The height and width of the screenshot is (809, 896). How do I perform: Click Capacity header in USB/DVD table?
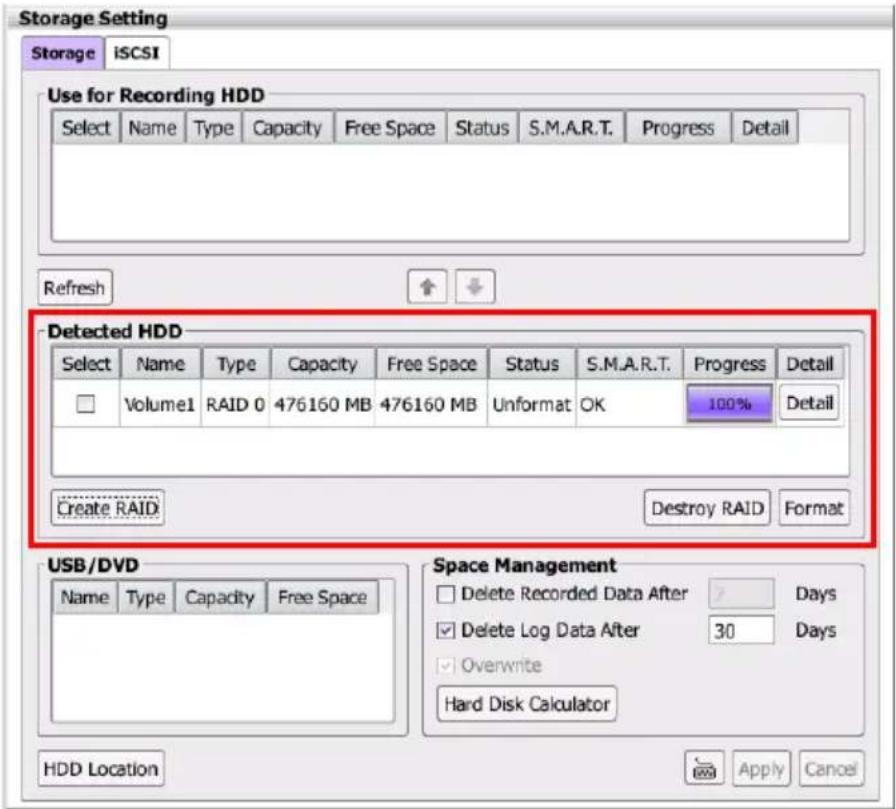(220, 598)
